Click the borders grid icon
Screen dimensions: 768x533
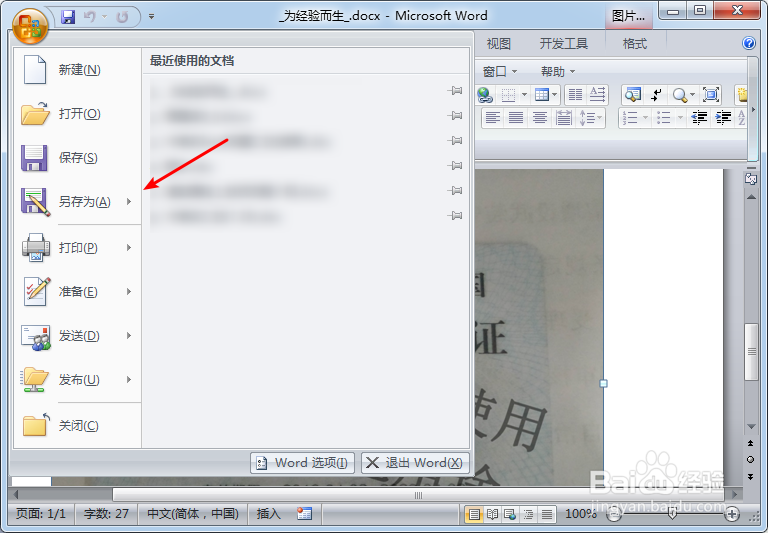(x=509, y=95)
